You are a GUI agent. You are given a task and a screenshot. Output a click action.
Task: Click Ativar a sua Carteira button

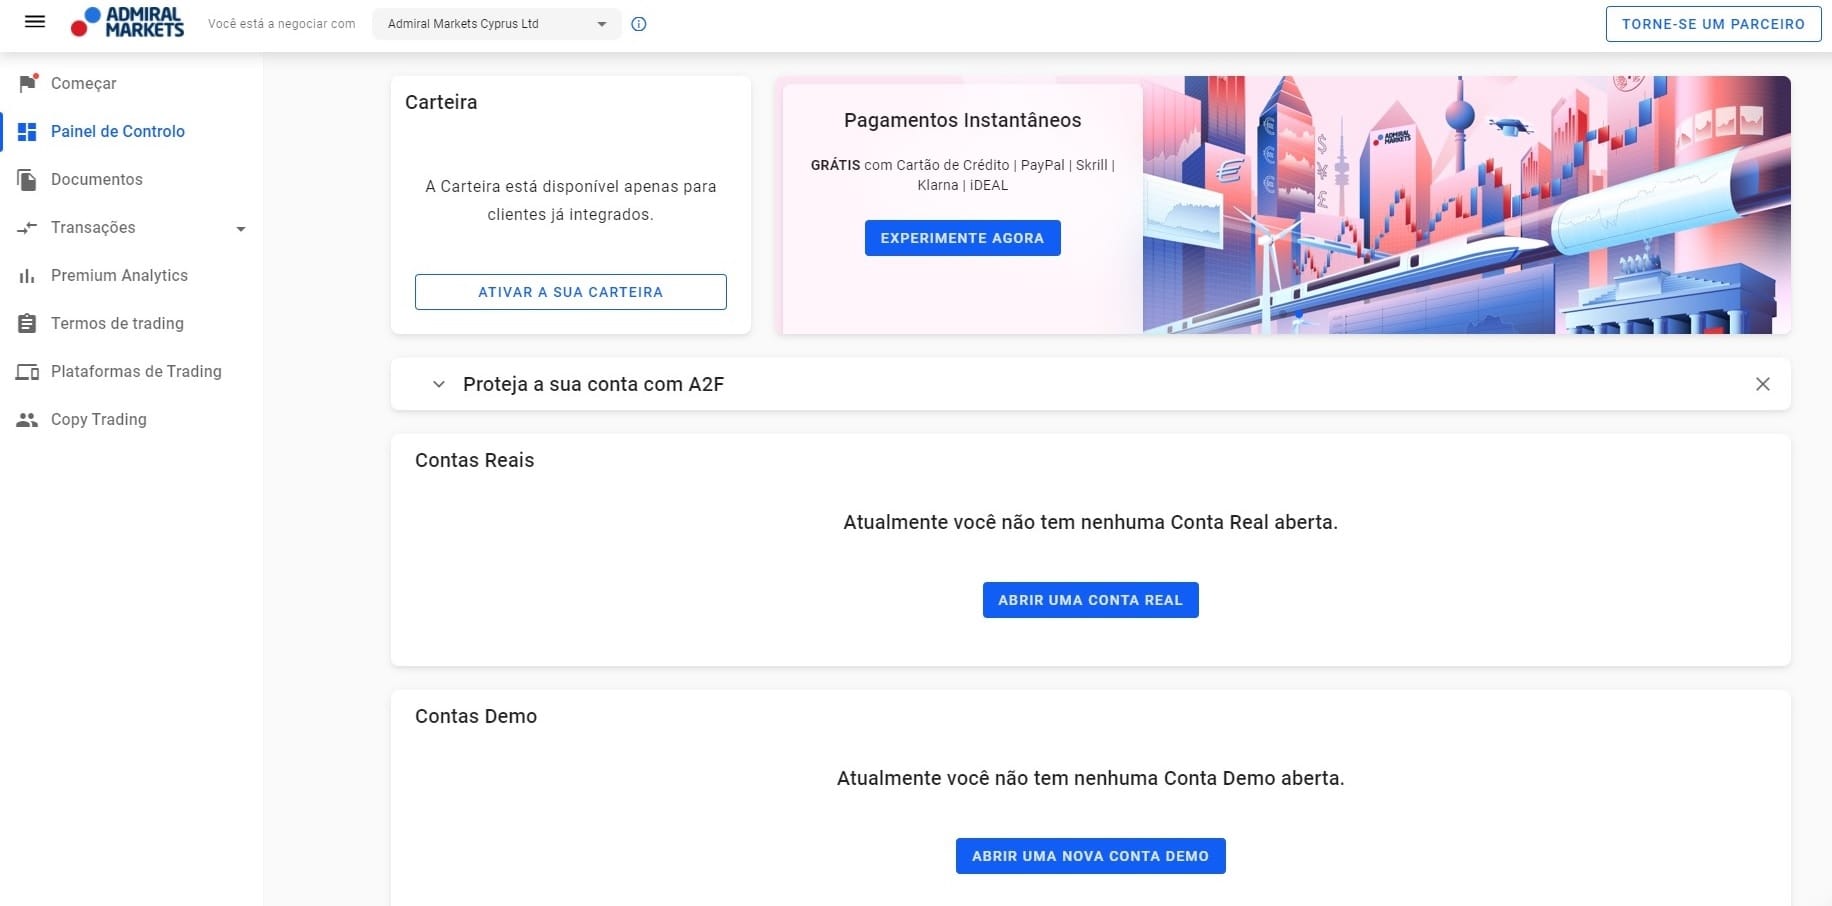[570, 292]
